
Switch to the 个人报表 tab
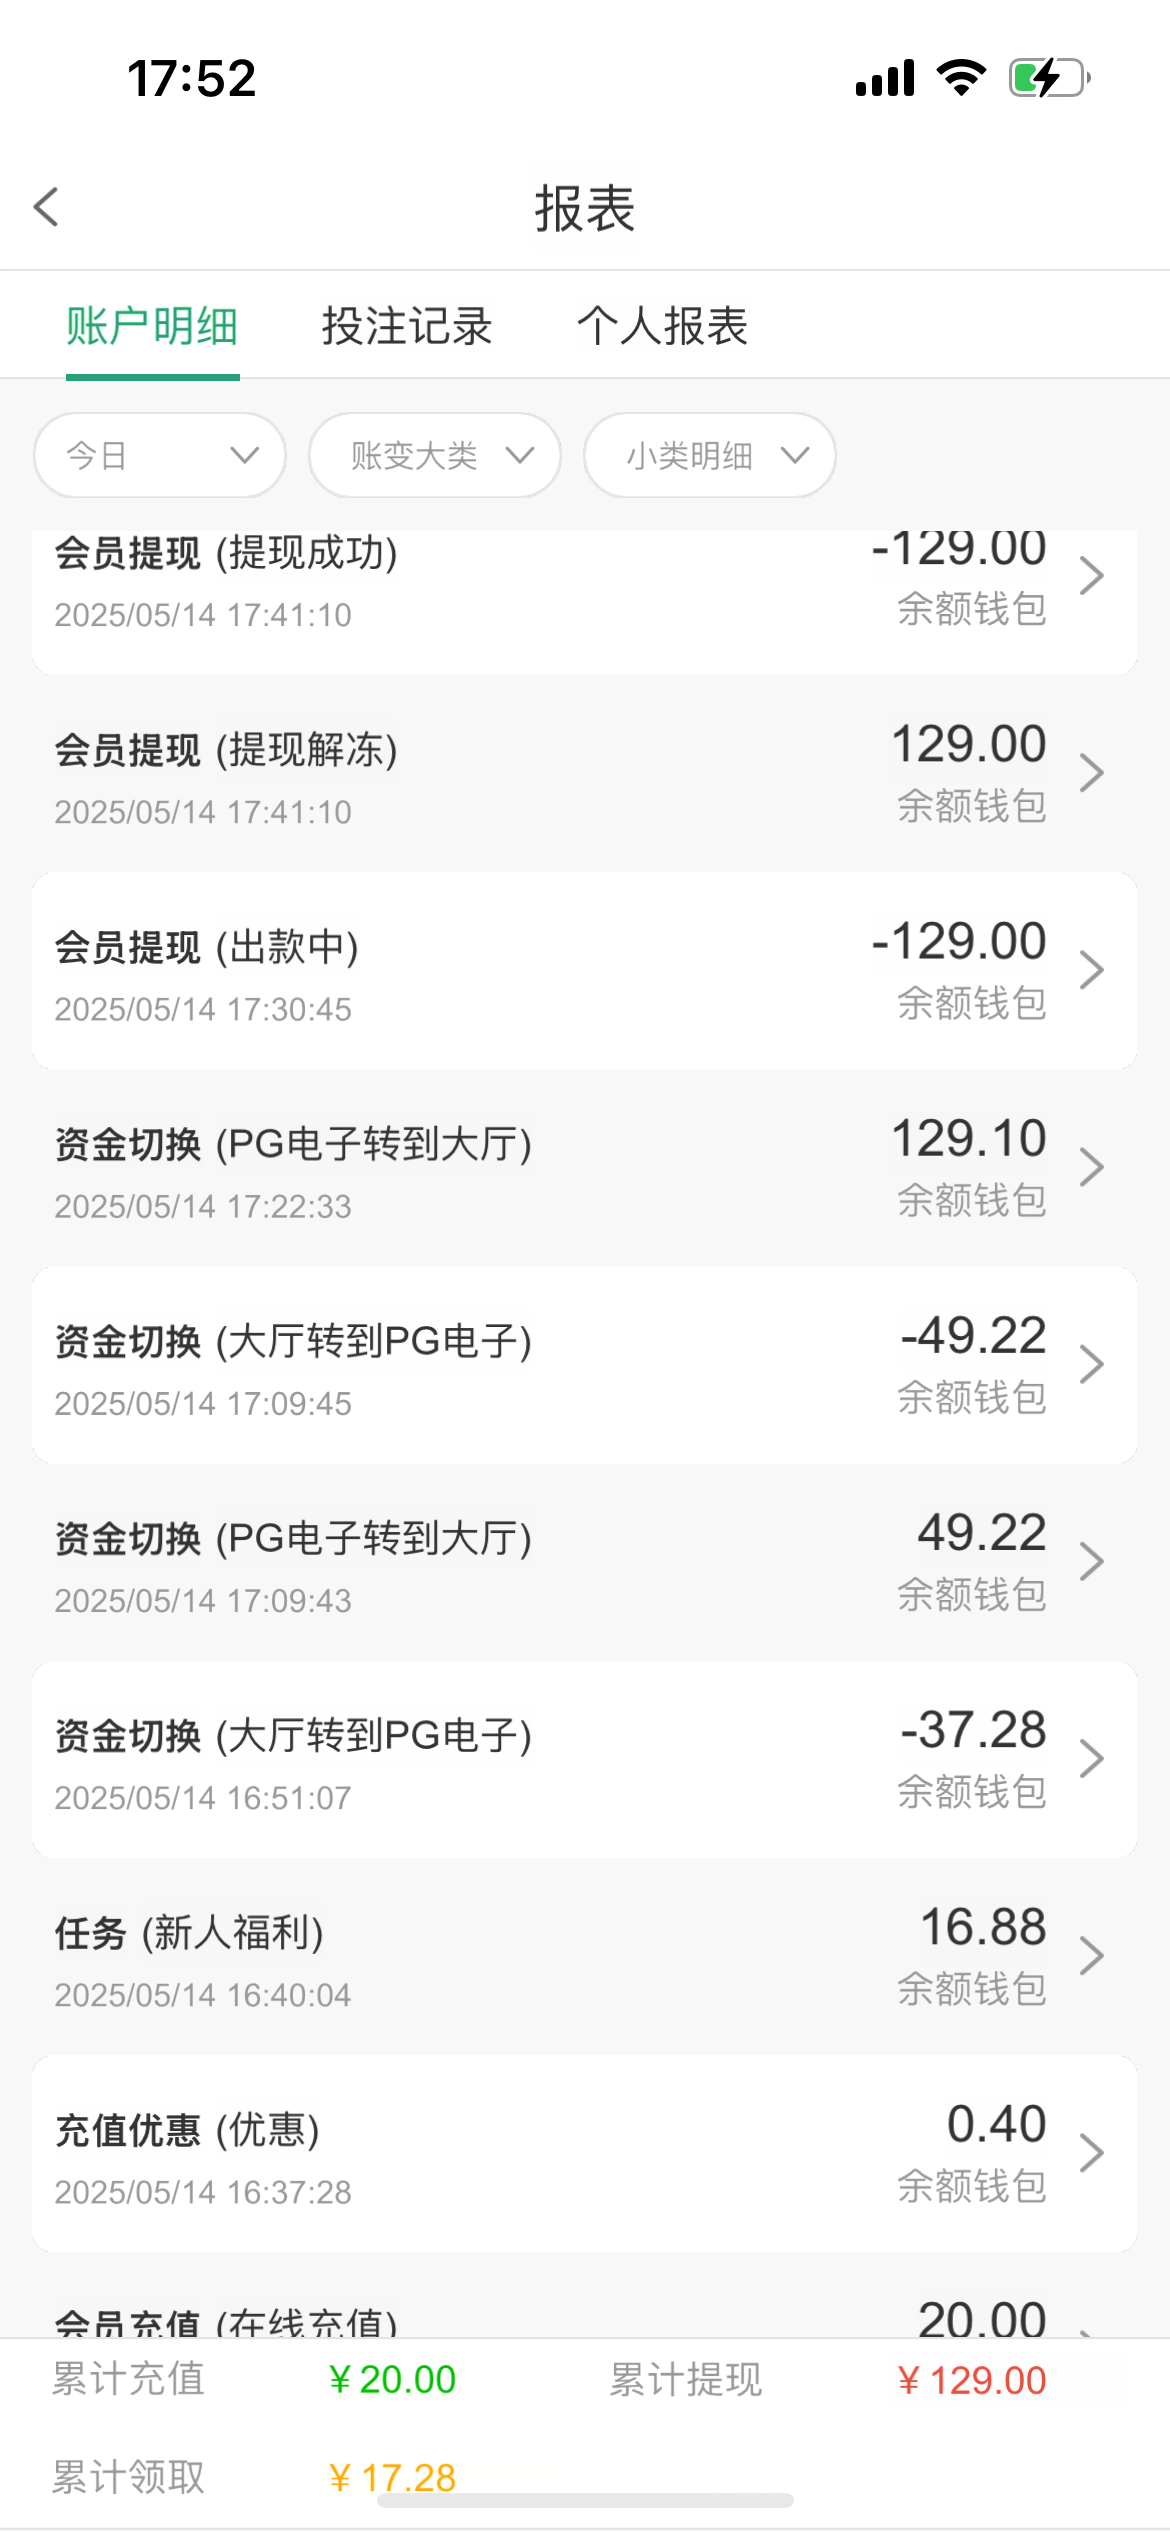point(662,326)
